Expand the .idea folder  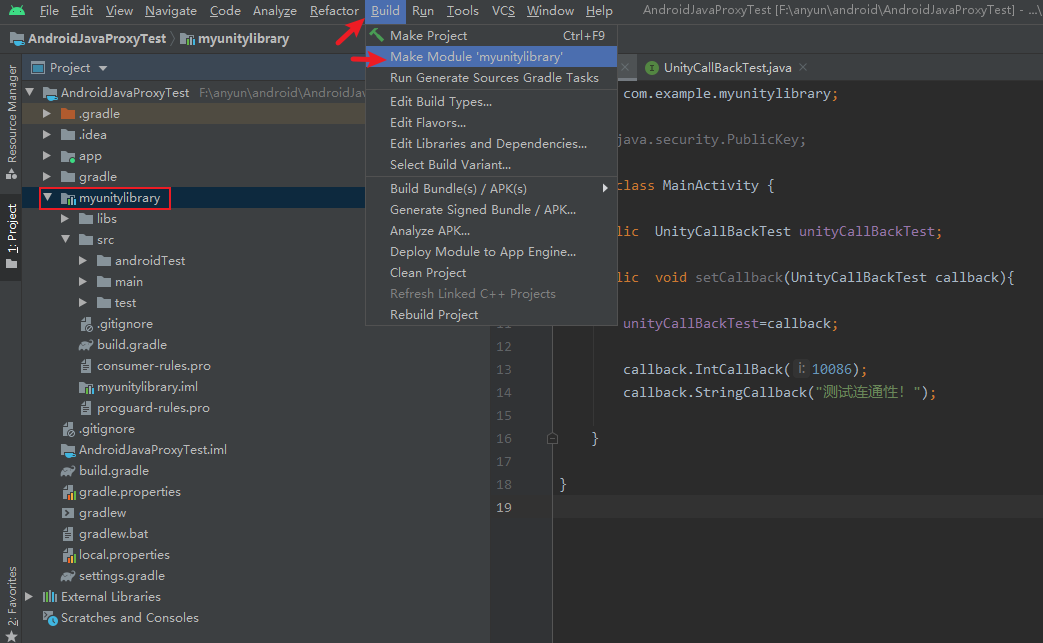[x=47, y=134]
